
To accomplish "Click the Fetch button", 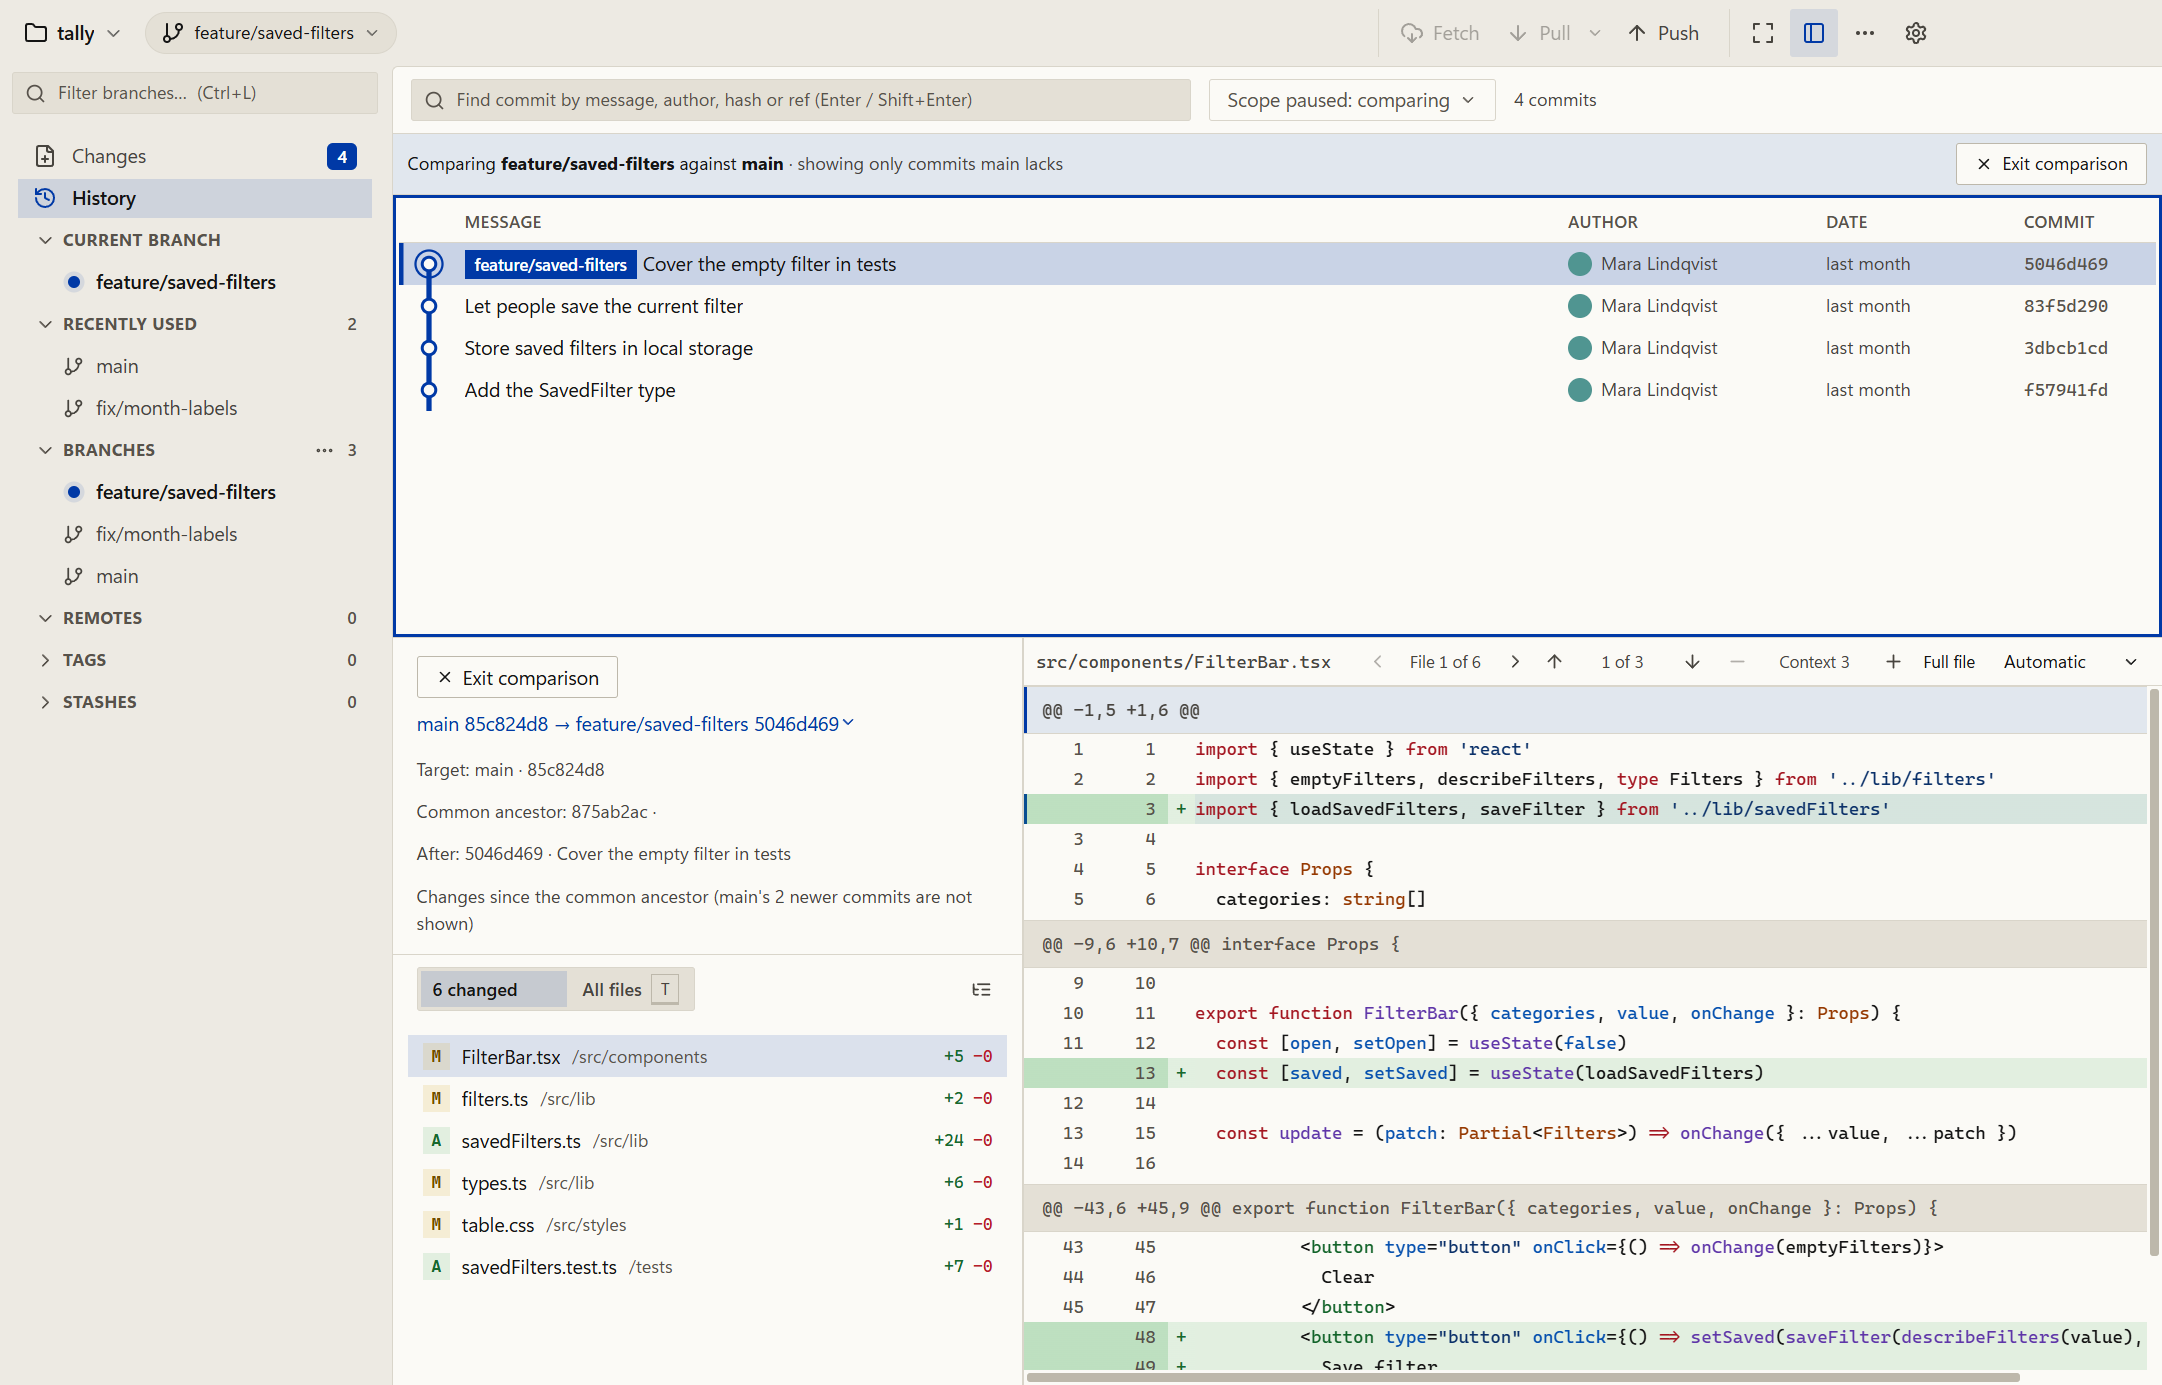I will (1440, 33).
